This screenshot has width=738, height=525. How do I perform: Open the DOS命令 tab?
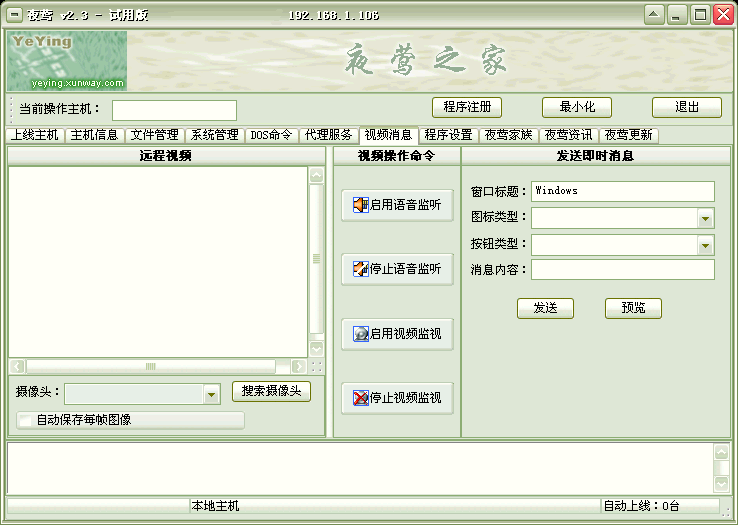(x=271, y=135)
